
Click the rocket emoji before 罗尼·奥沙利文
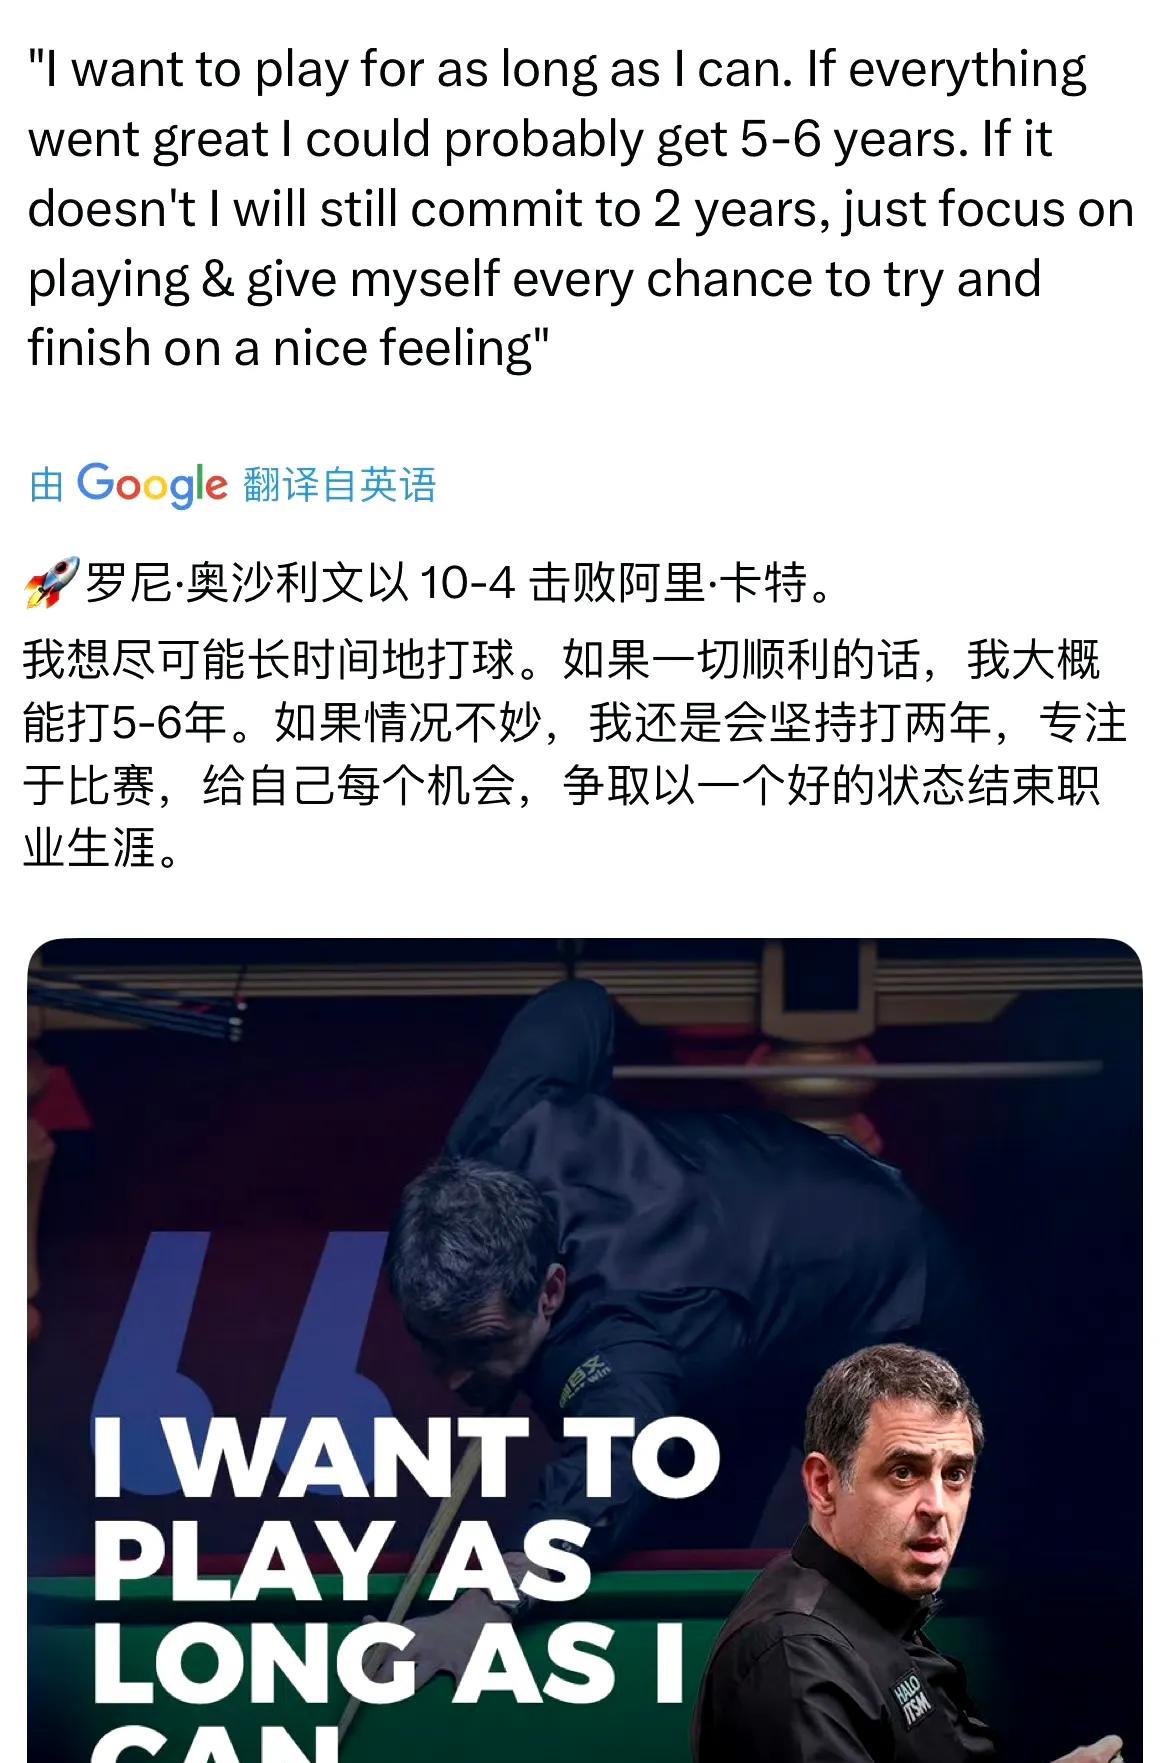pos(51,583)
